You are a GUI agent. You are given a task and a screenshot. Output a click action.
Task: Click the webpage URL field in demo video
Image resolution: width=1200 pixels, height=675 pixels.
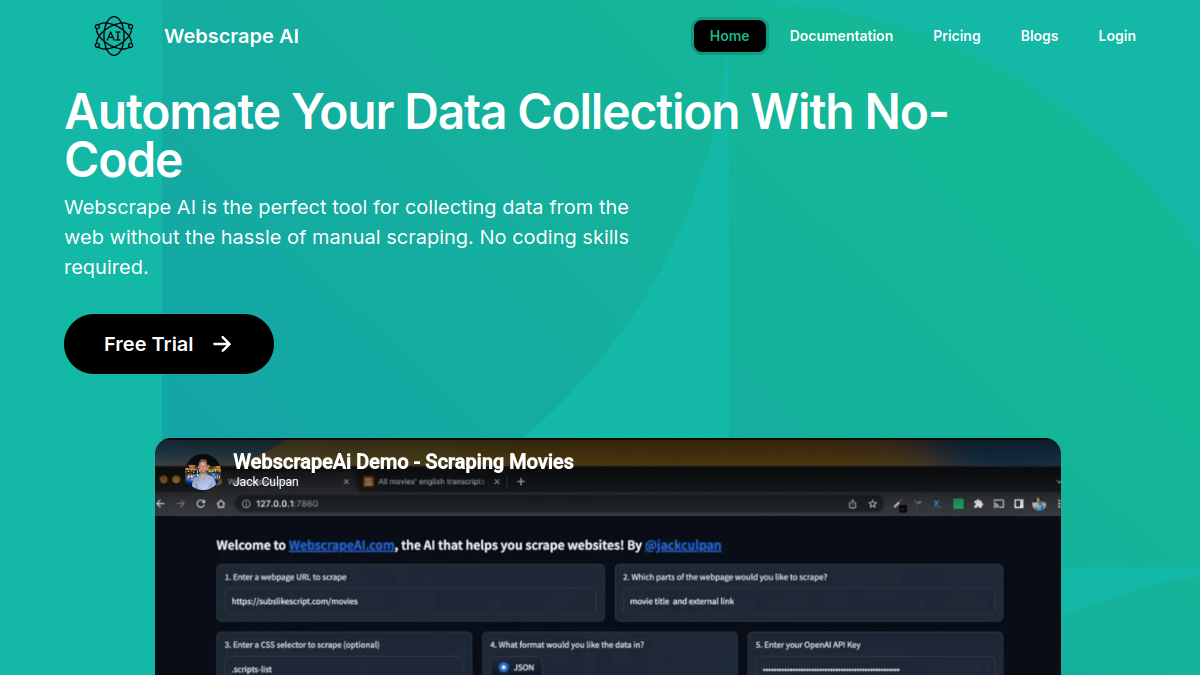click(412, 601)
